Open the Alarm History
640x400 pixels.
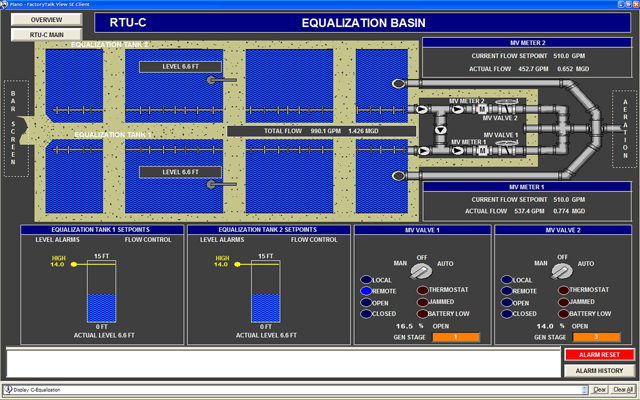597,370
